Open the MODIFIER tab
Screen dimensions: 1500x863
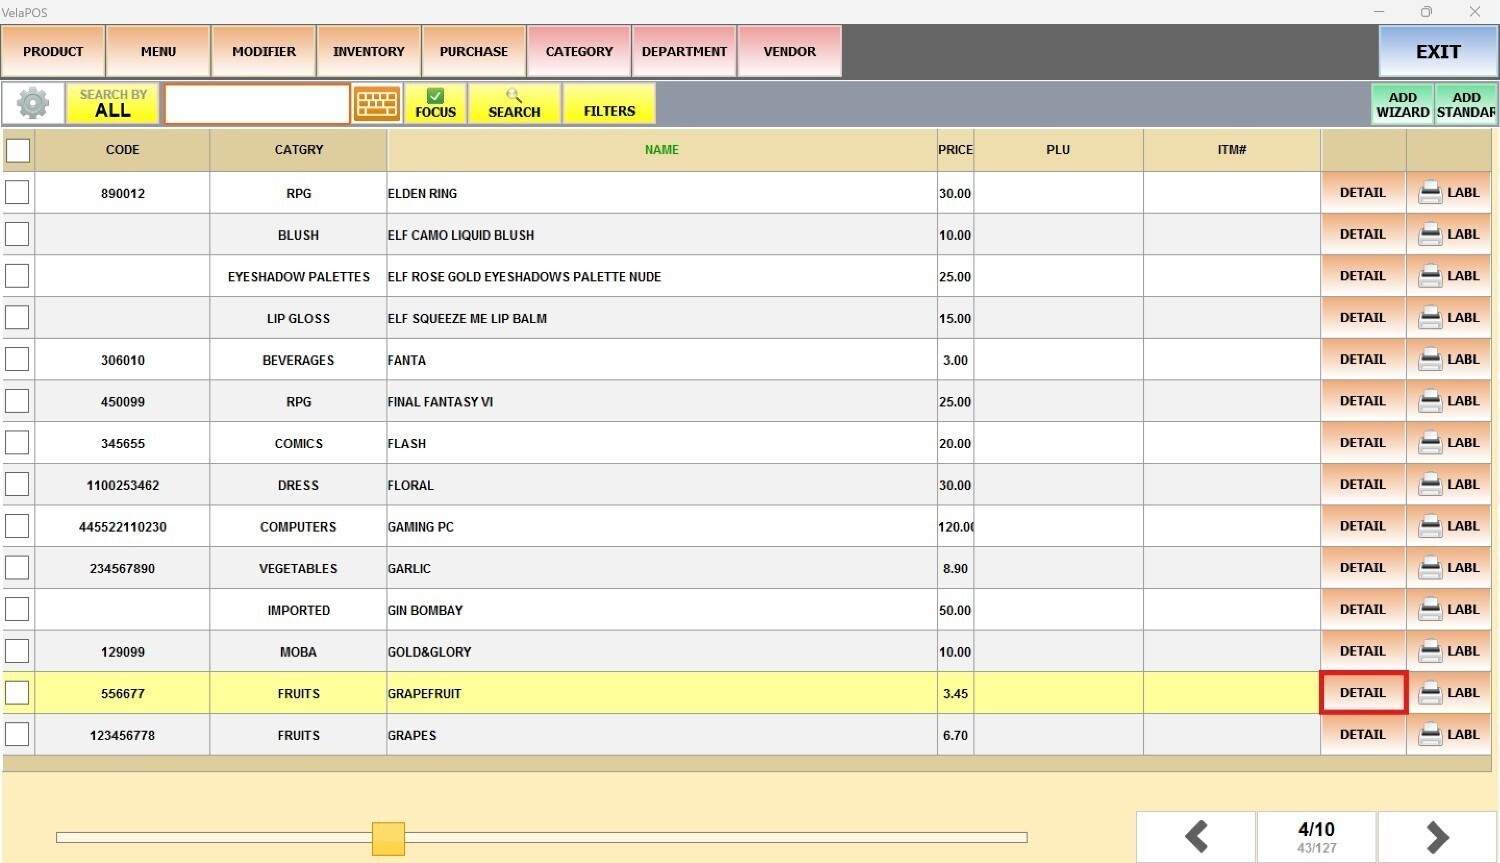pos(264,51)
